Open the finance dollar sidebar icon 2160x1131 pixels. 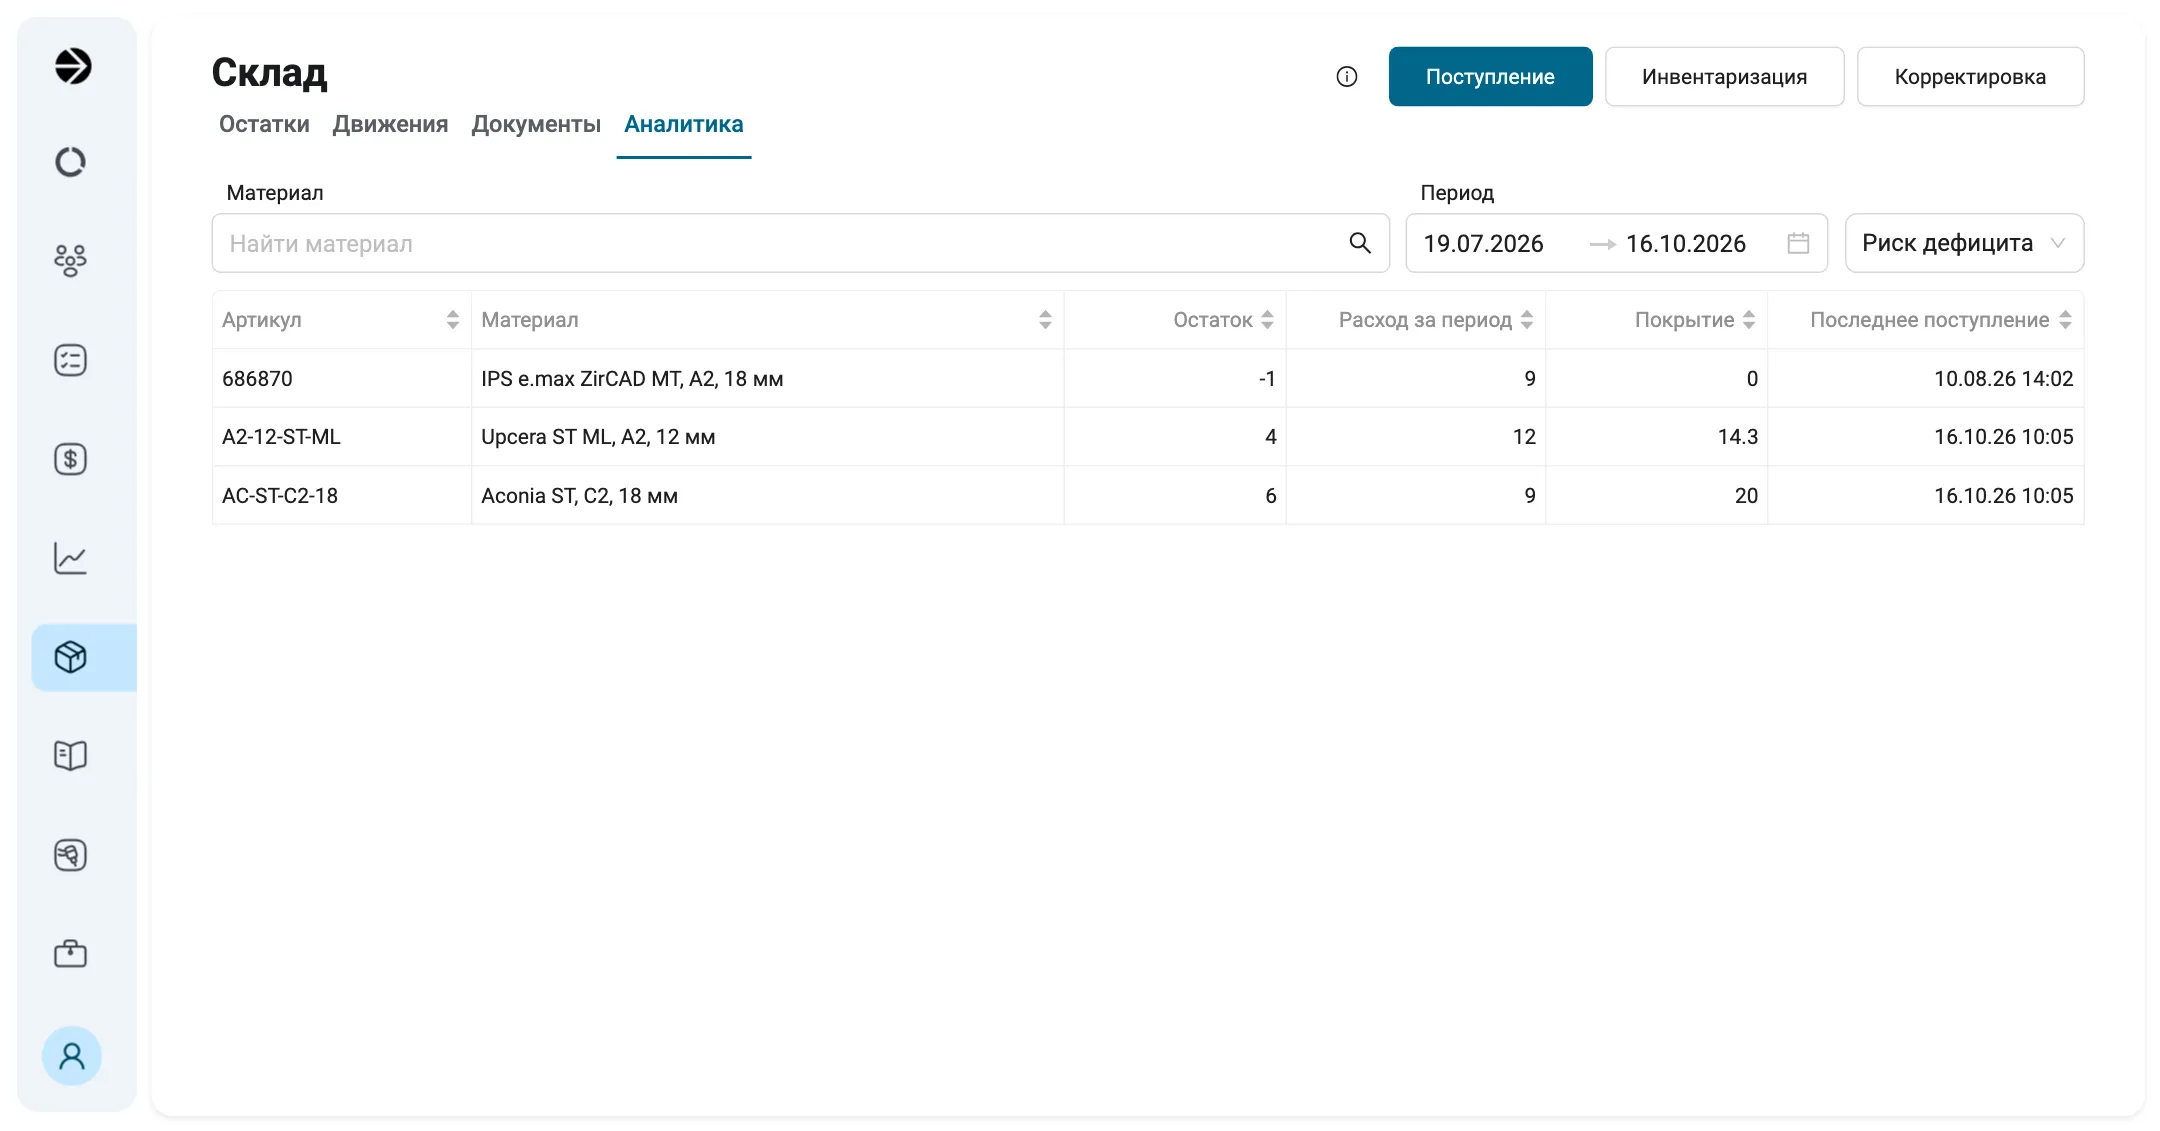click(x=70, y=459)
